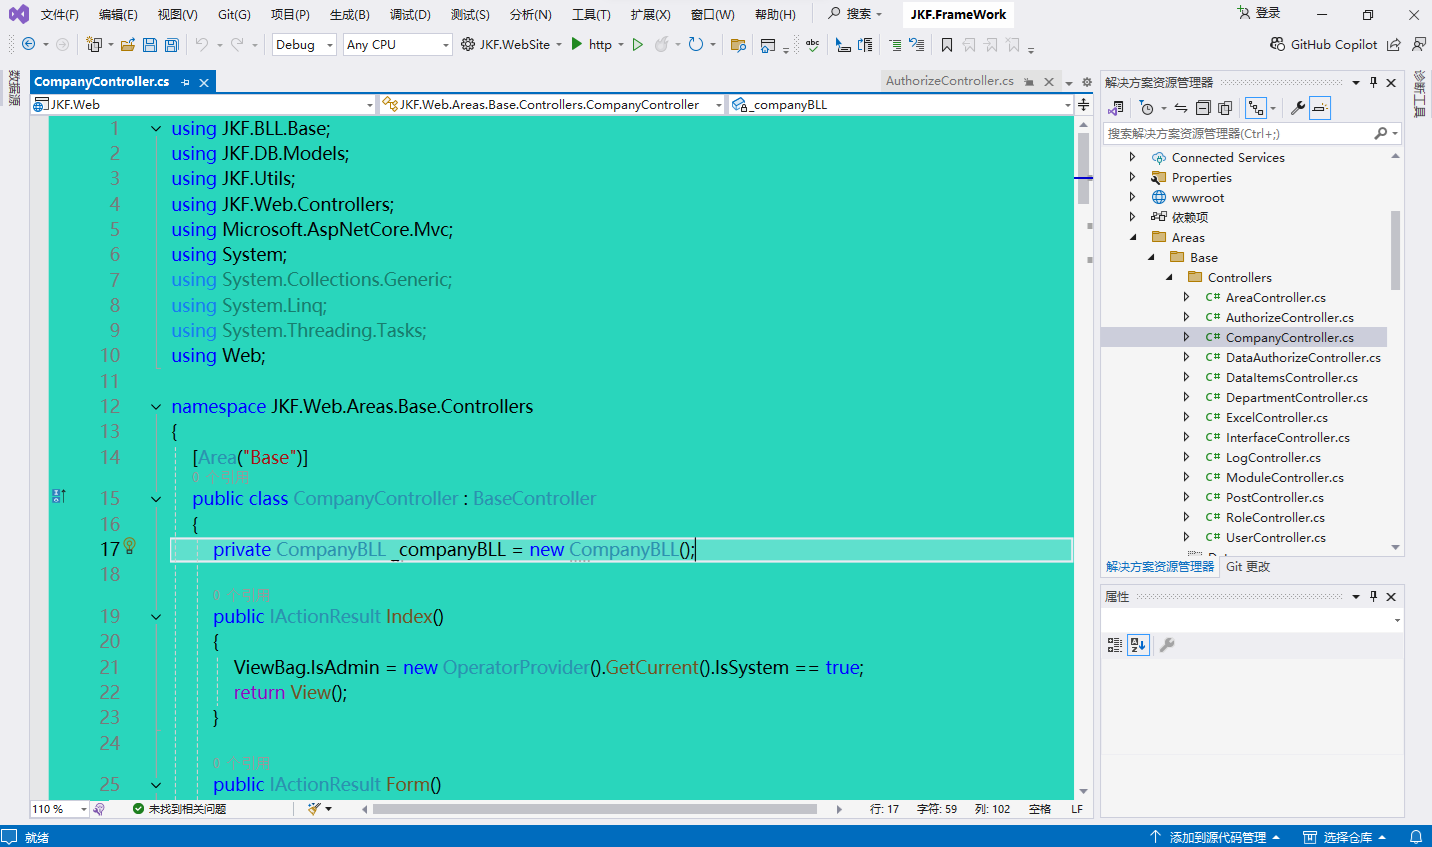Viewport: 1432px width, 847px height.
Task: Click the Open File folder icon in toolbar
Action: [128, 45]
